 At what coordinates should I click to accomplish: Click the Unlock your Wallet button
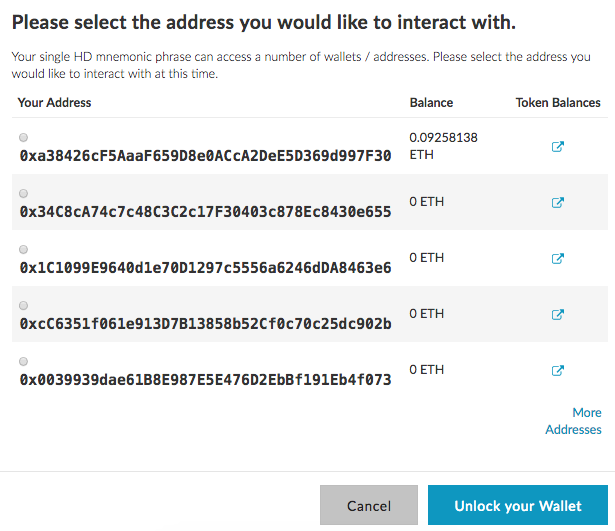518,505
